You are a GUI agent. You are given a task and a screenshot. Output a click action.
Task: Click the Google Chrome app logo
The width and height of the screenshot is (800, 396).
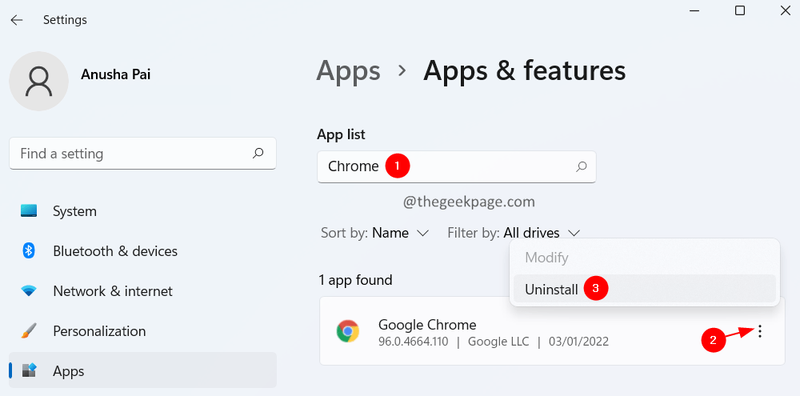coord(348,331)
